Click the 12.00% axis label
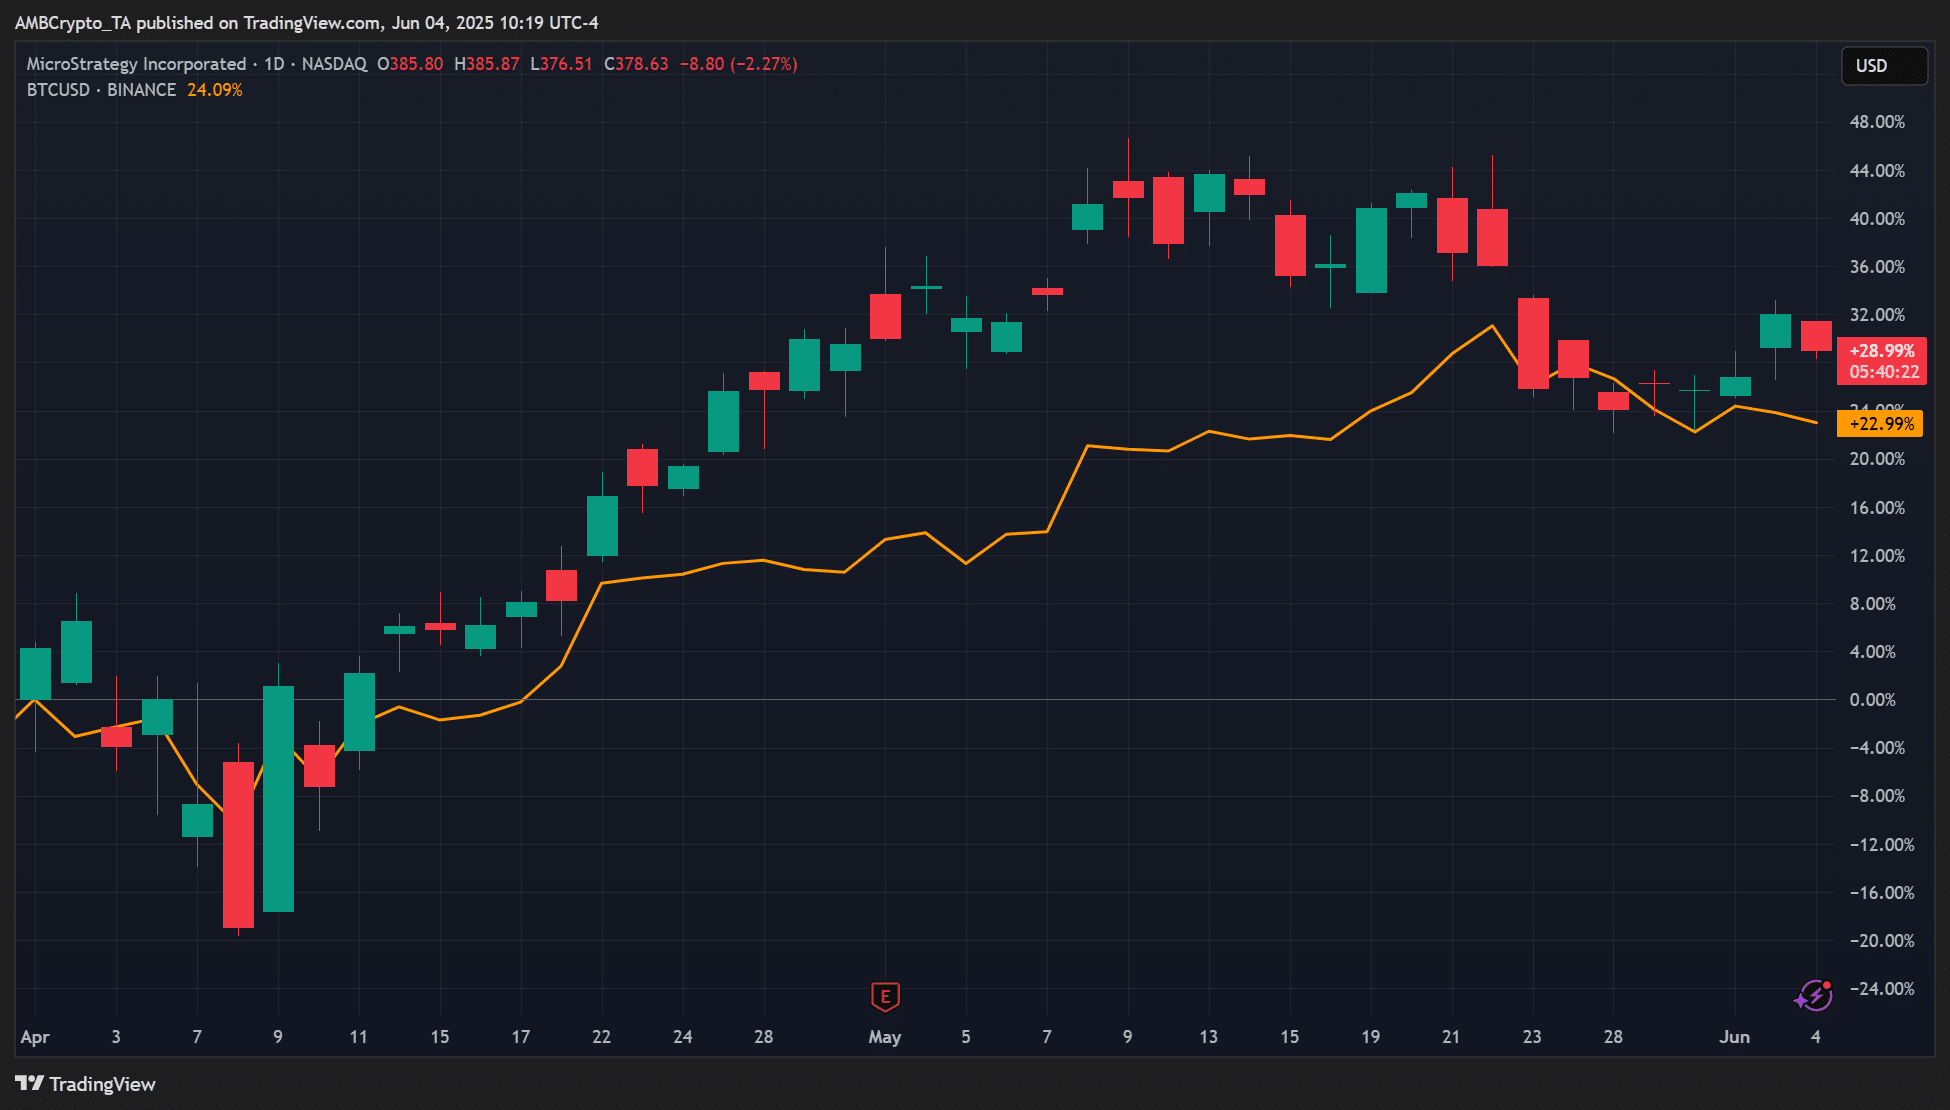 (1877, 556)
